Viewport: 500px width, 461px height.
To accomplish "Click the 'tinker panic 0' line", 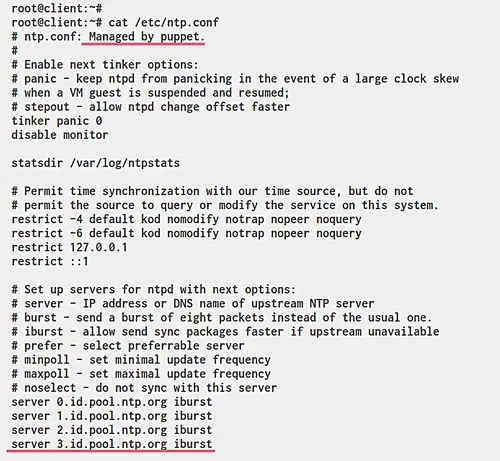I will click(57, 121).
